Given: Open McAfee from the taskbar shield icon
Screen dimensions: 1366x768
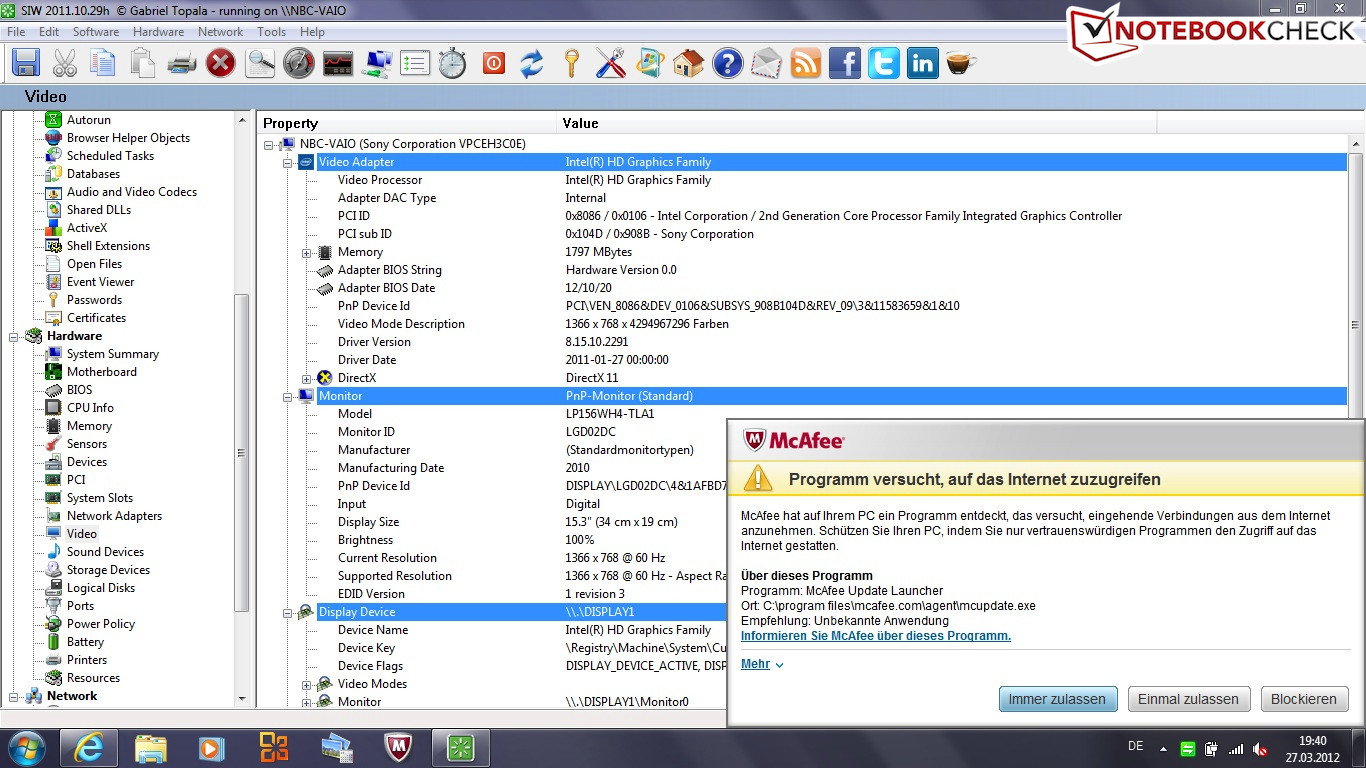Looking at the screenshot, I should (399, 747).
